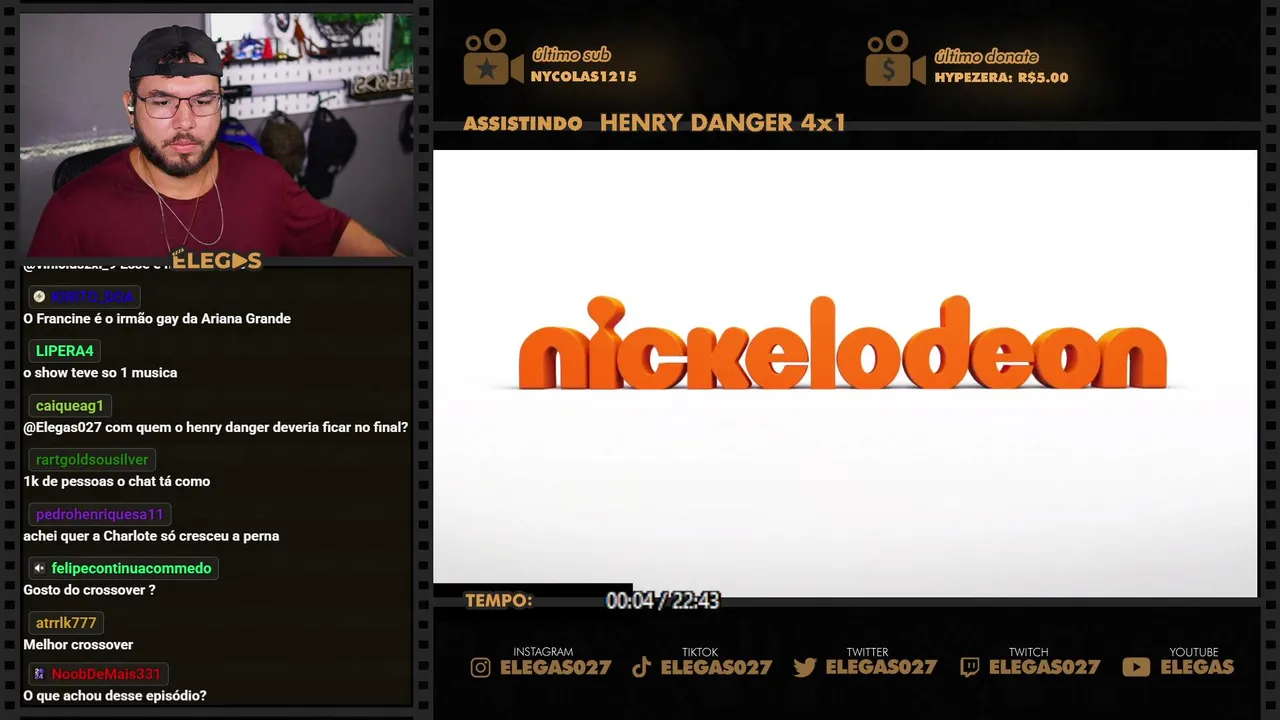Click message '1k de pessoas o chat tá como'
This screenshot has width=1280, height=720.
[117, 481]
